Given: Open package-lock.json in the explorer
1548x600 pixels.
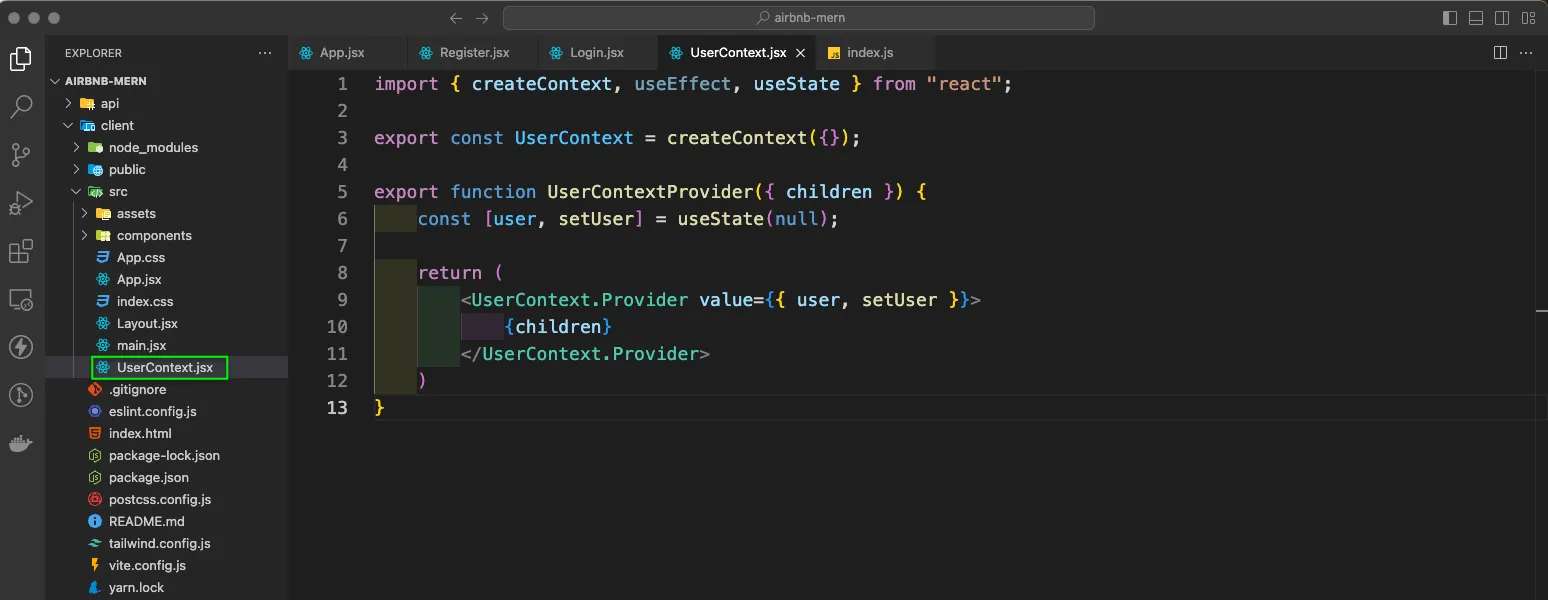Looking at the screenshot, I should click(166, 455).
